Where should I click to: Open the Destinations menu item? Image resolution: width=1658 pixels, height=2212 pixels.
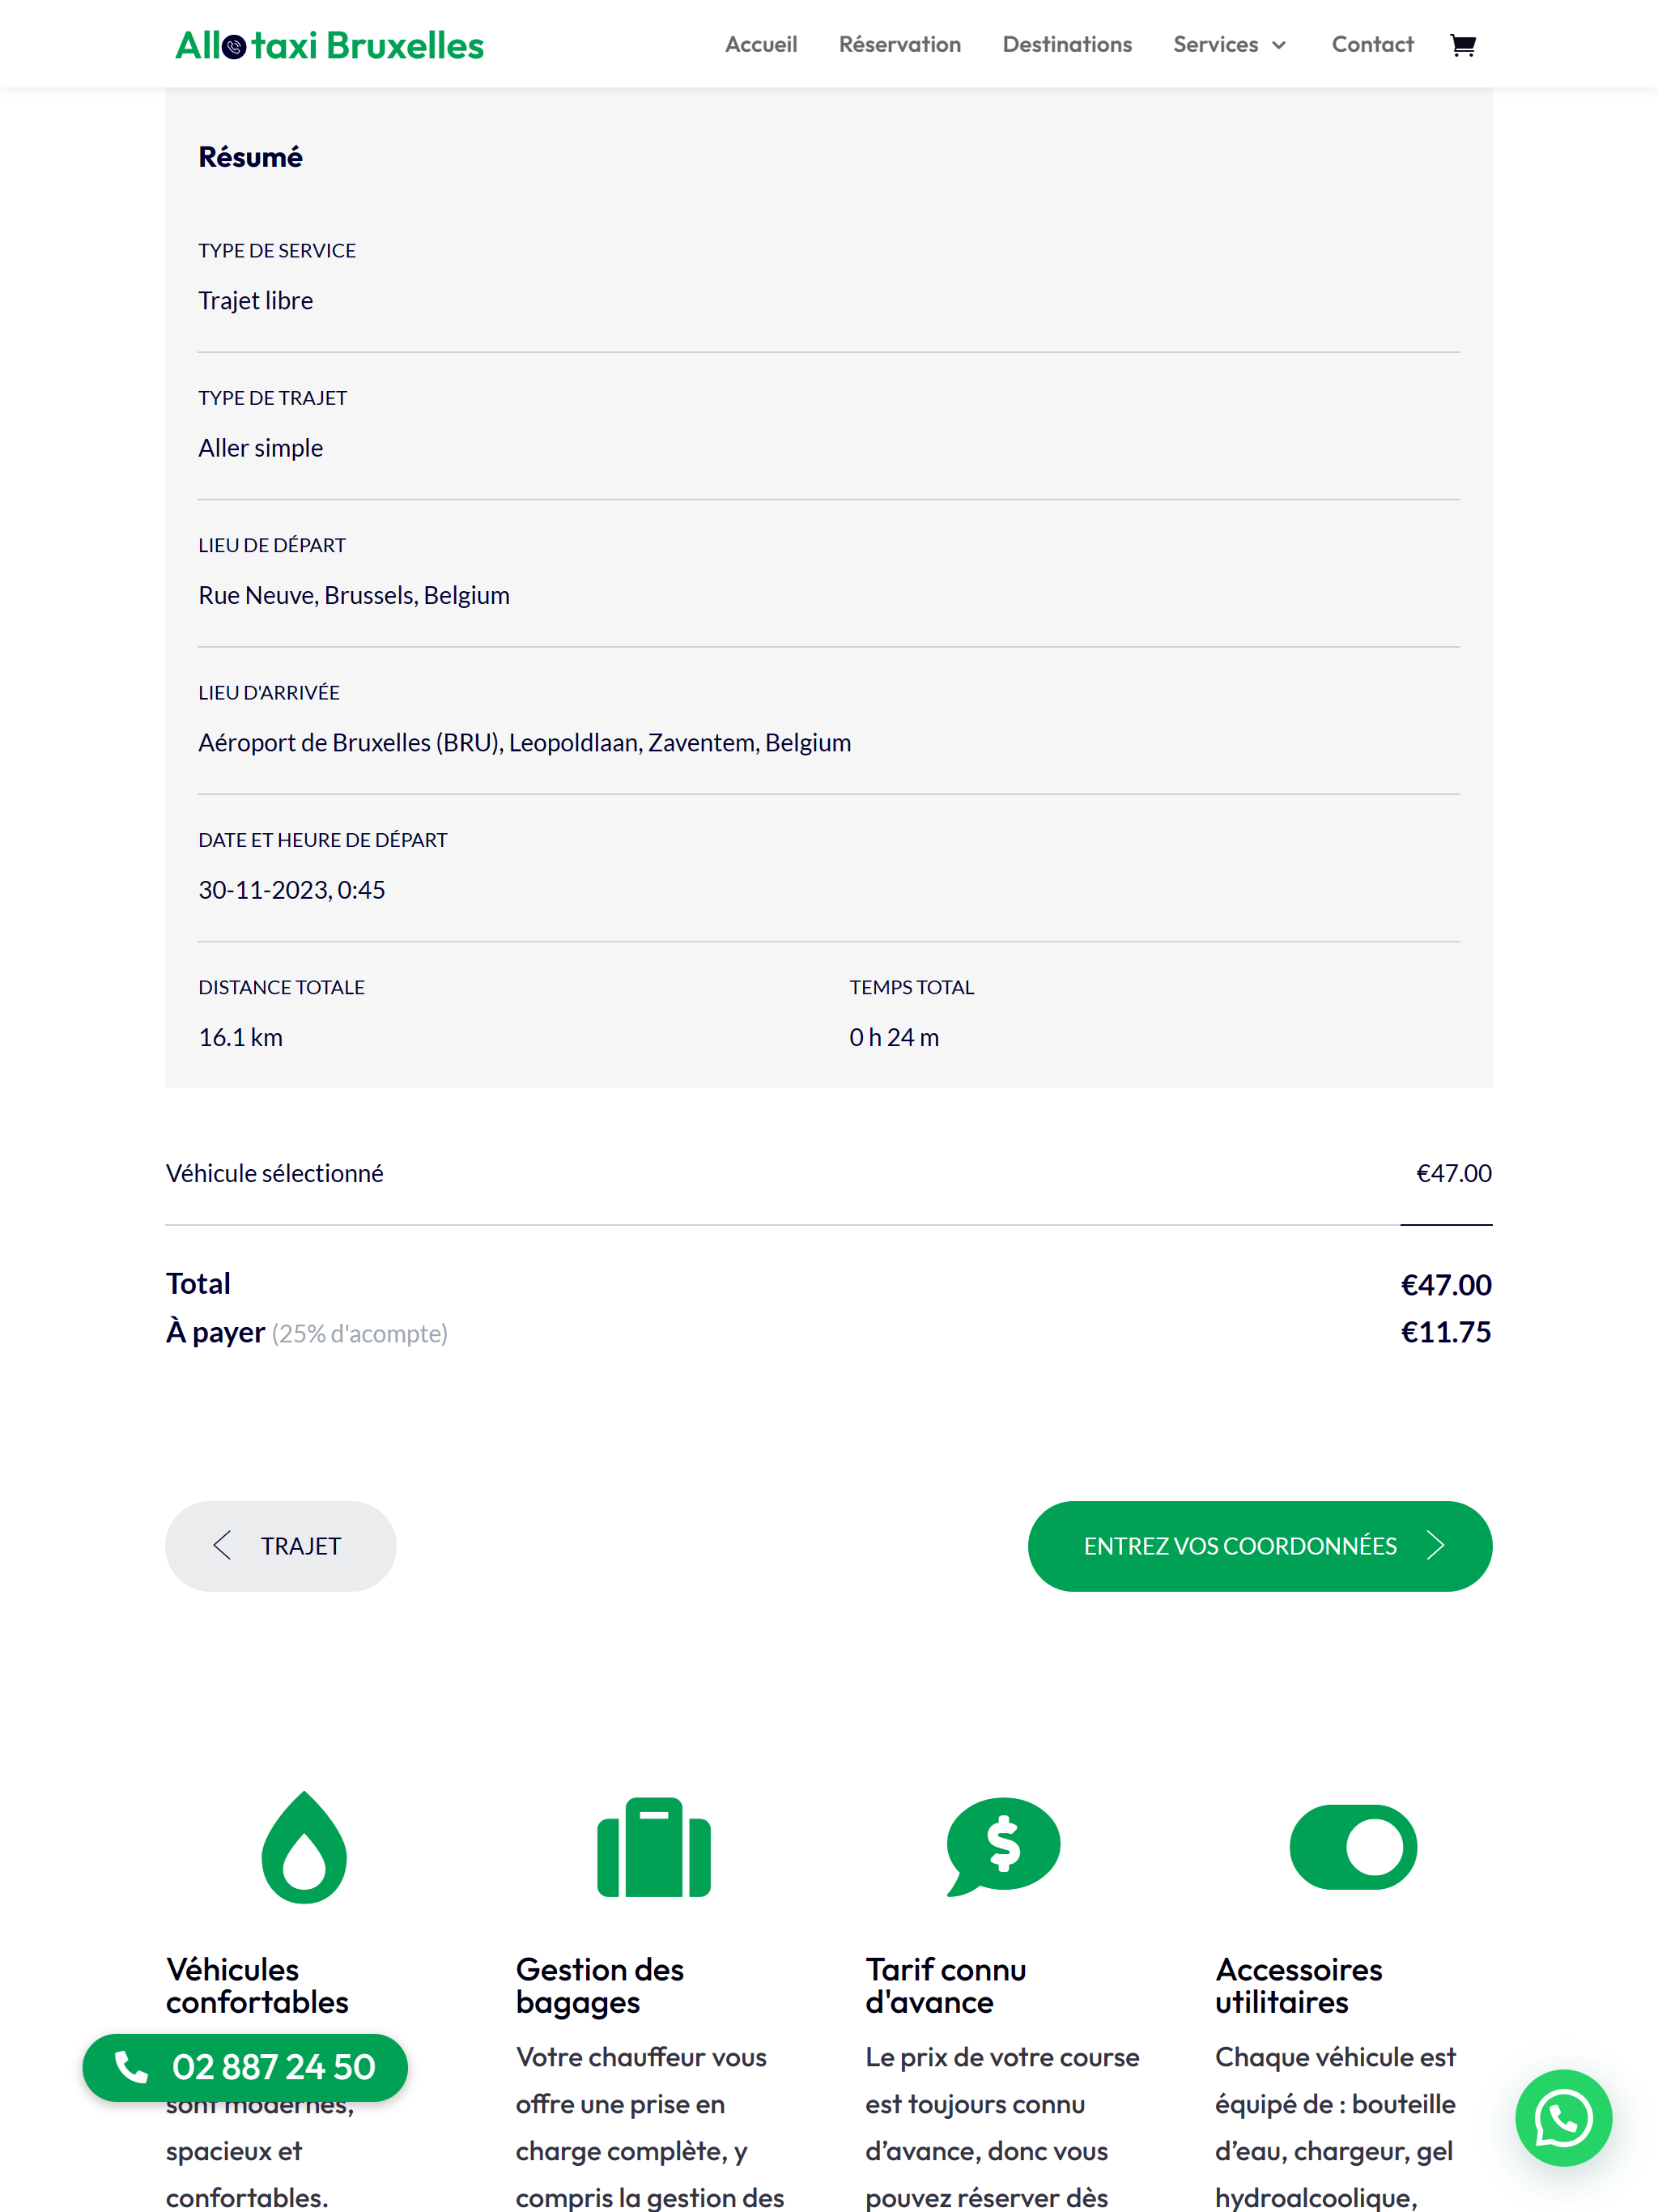[x=1067, y=45]
